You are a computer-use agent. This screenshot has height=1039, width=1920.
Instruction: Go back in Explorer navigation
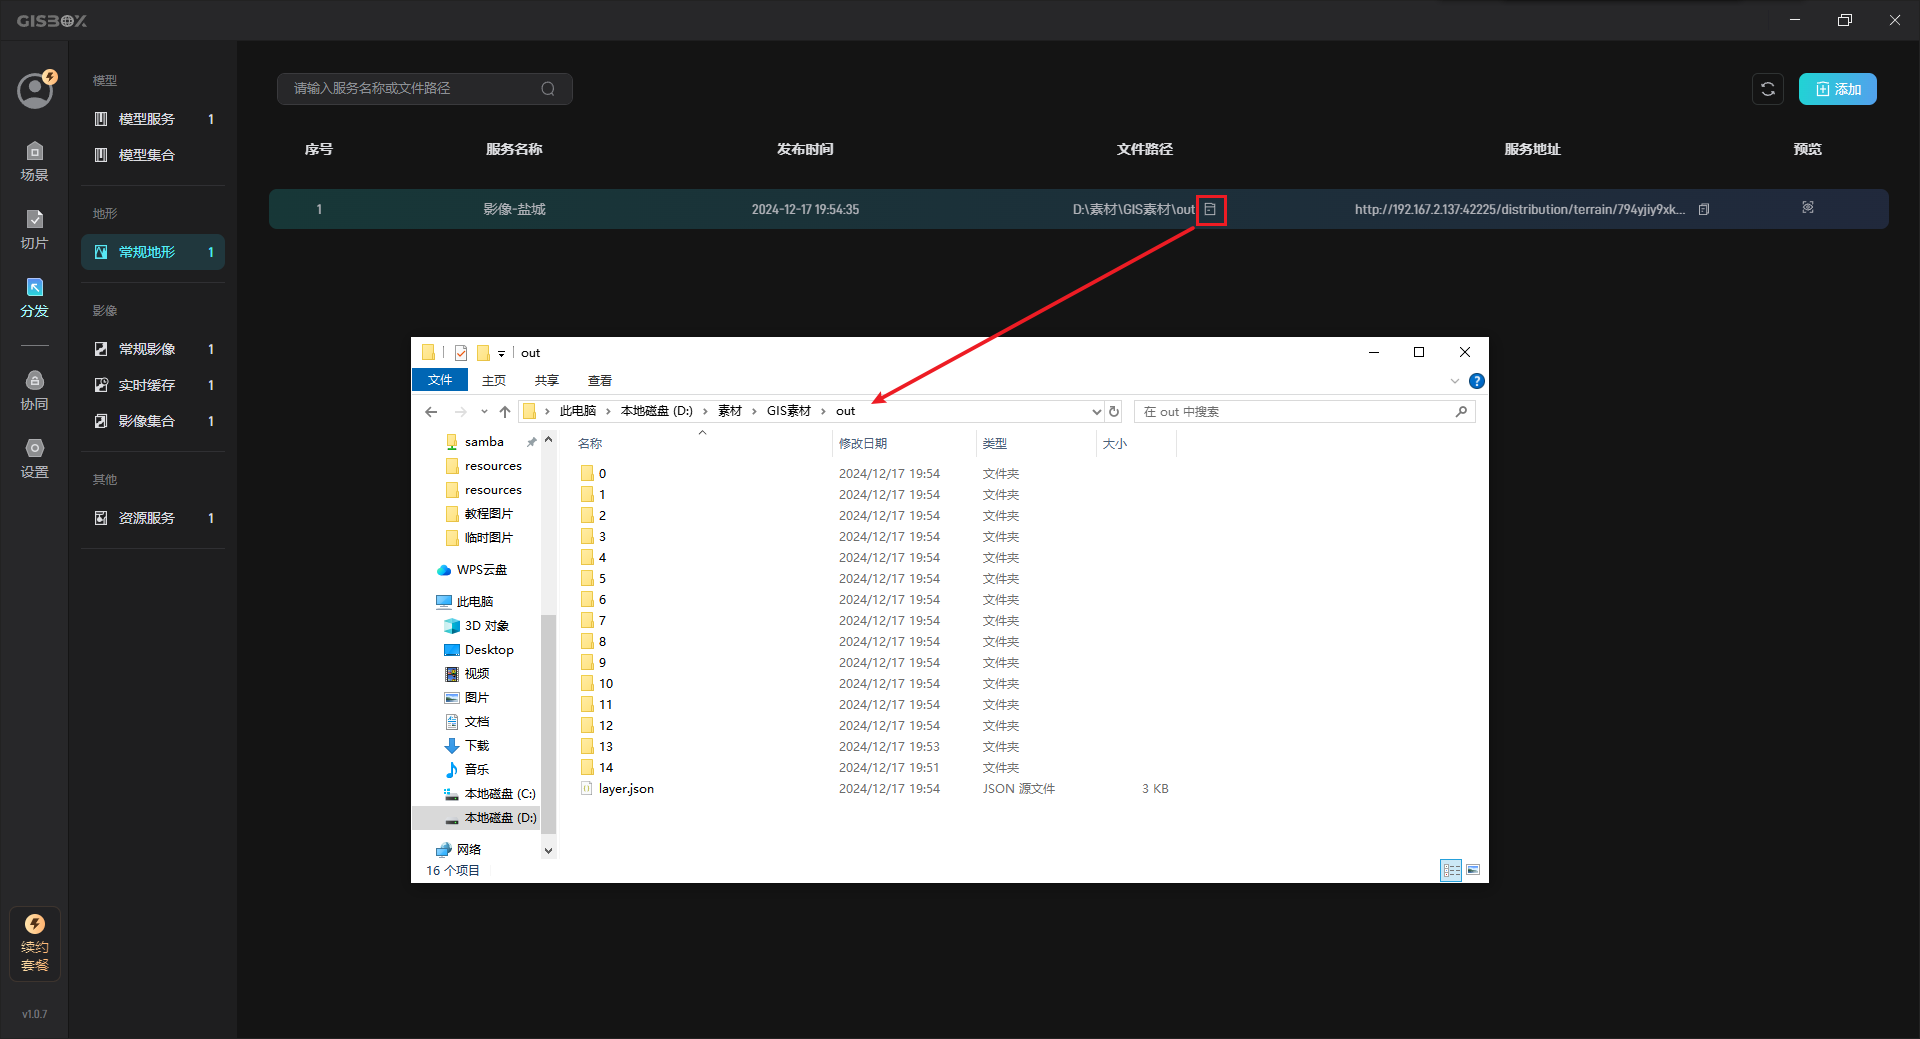(x=431, y=412)
